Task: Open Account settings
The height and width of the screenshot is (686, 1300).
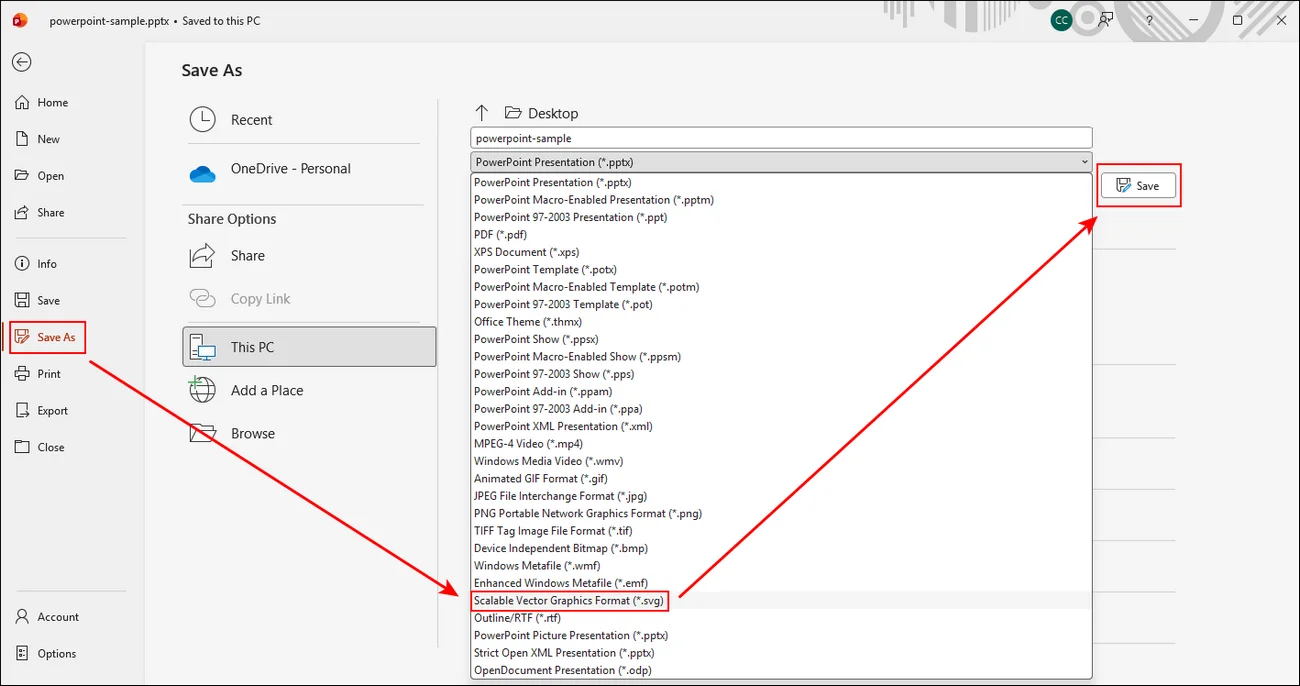Action: pyautogui.click(x=47, y=617)
